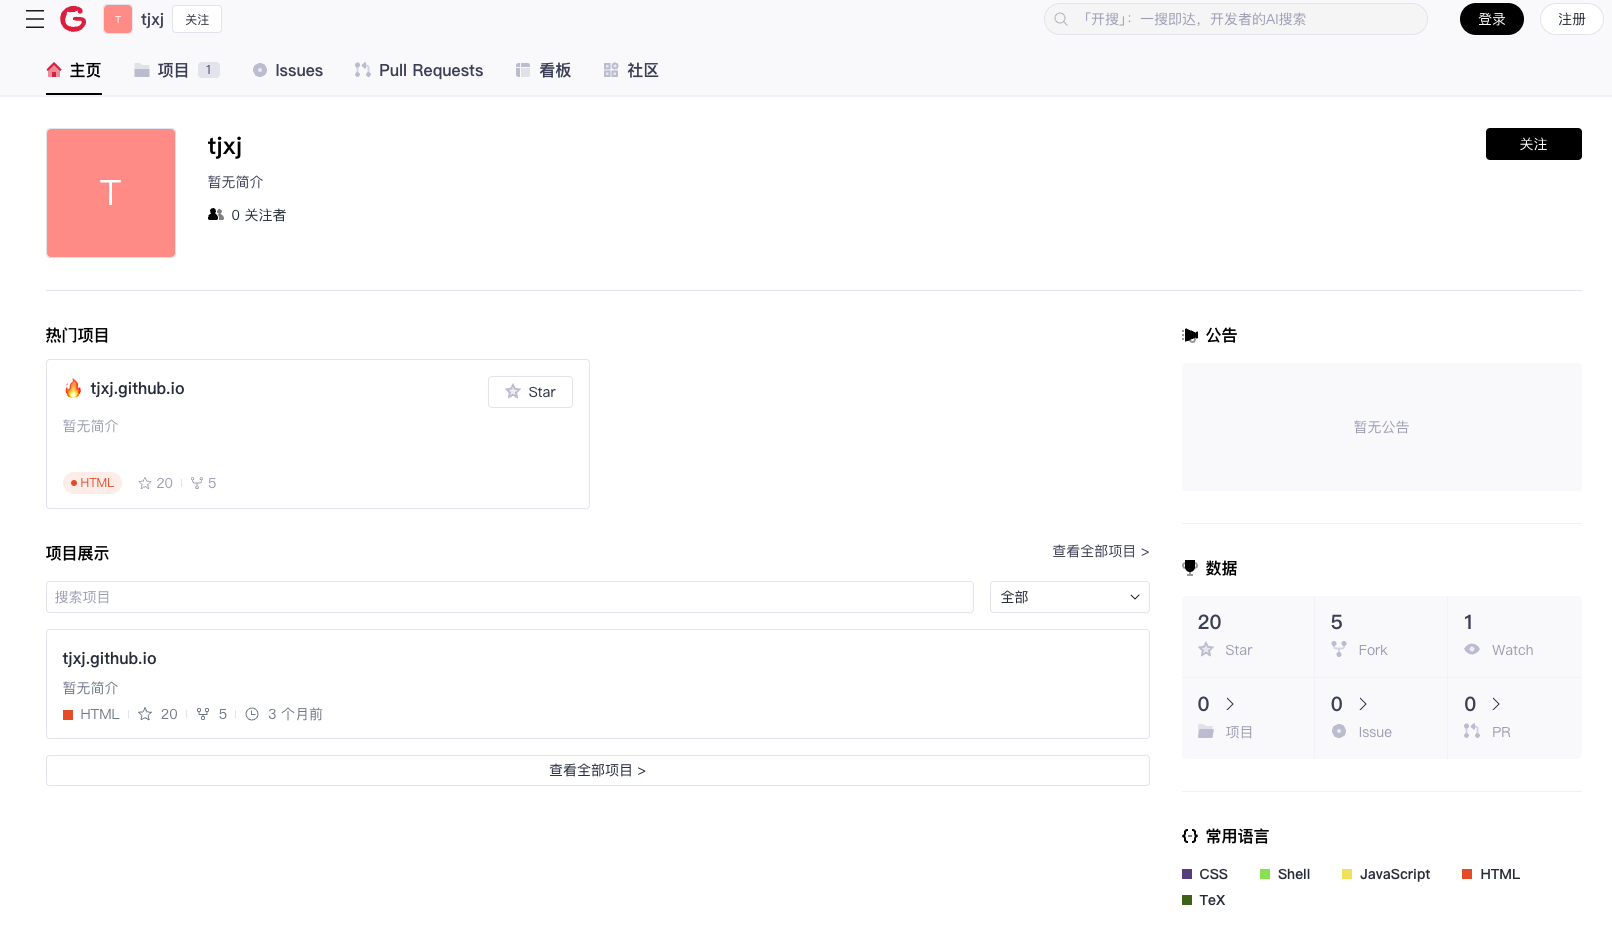Click the fork icon in hot project card
Viewport: 1612px width, 952px height.
tap(197, 483)
